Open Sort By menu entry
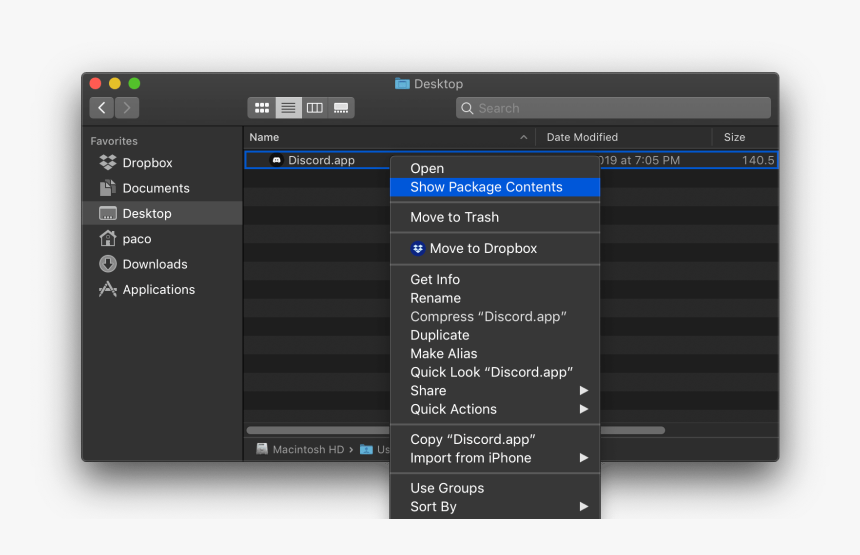This screenshot has height=555, width=860. click(495, 507)
